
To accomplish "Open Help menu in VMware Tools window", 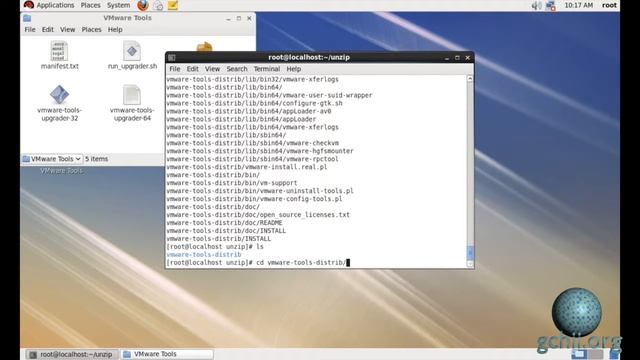I will [x=115, y=29].
